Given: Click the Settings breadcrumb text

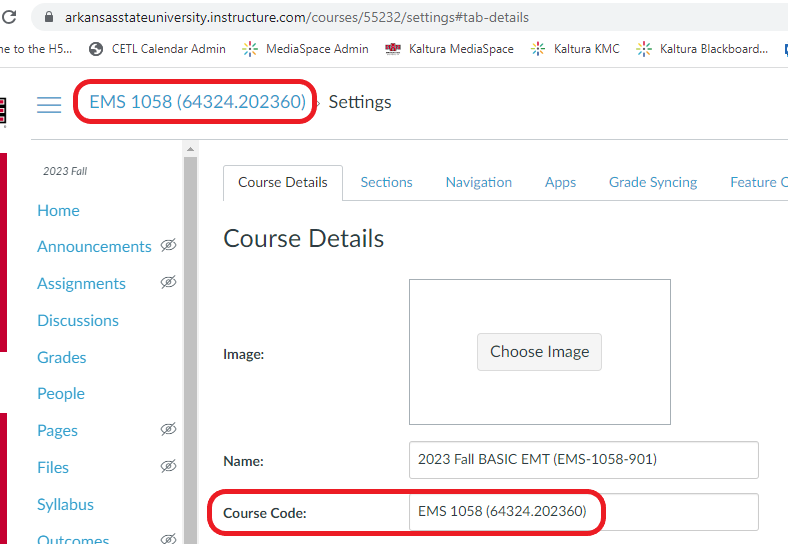Looking at the screenshot, I should pos(360,102).
